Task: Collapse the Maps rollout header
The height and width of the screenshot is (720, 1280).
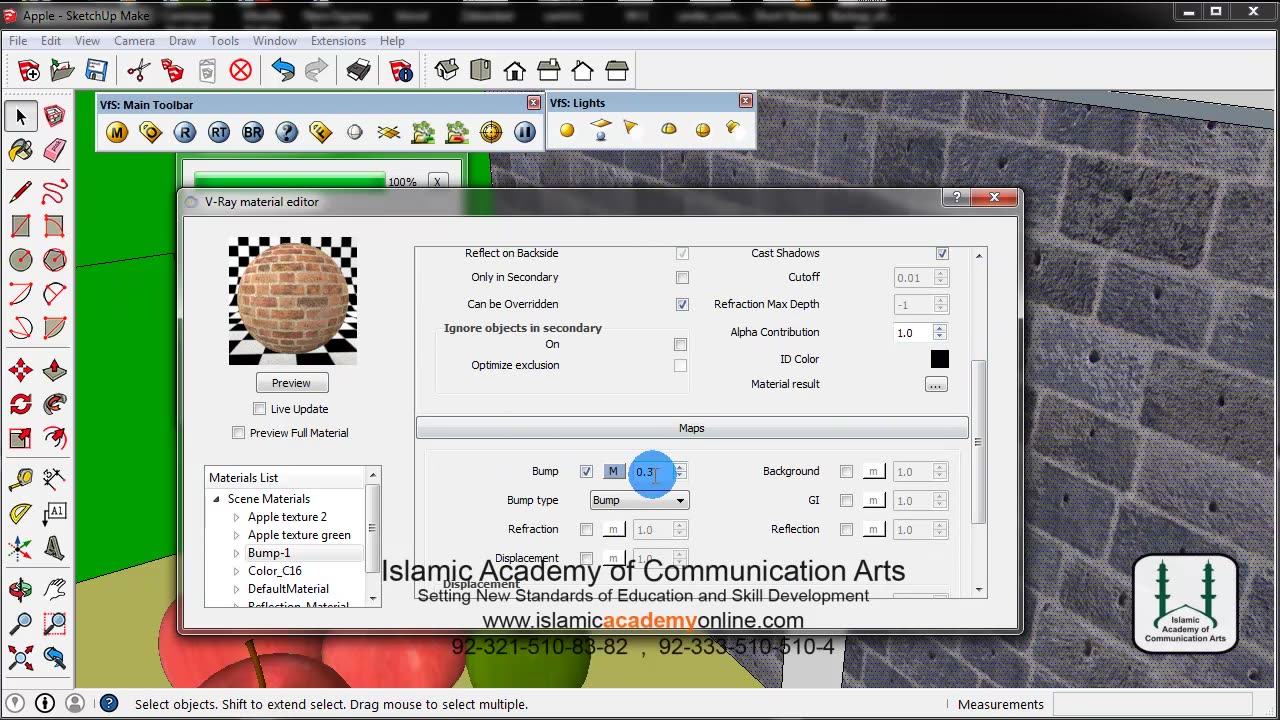Action: click(692, 428)
